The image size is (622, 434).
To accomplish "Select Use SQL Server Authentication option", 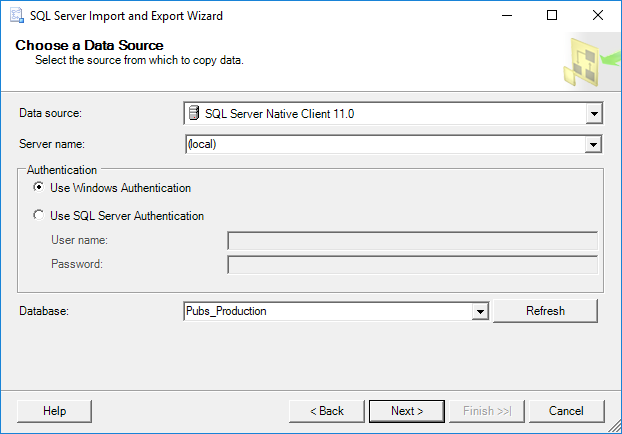I will tap(39, 215).
